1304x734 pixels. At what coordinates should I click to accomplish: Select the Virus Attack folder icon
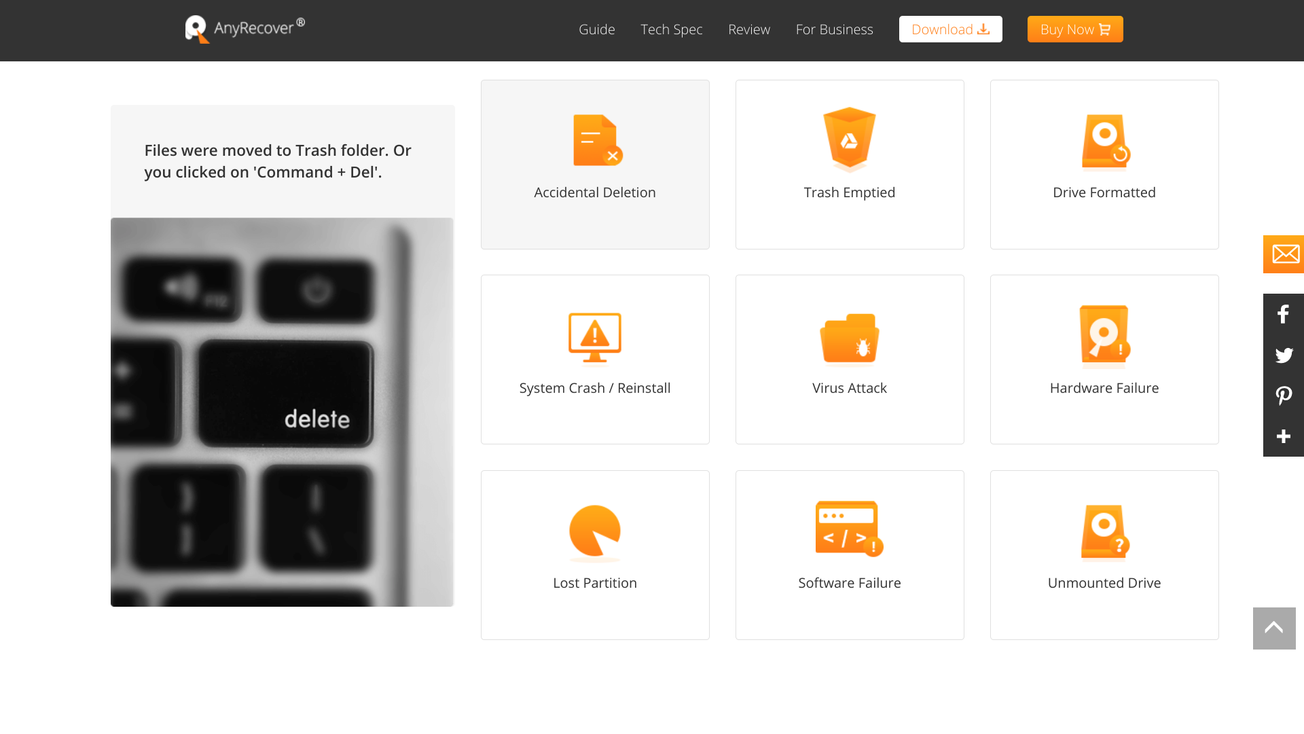coord(849,339)
